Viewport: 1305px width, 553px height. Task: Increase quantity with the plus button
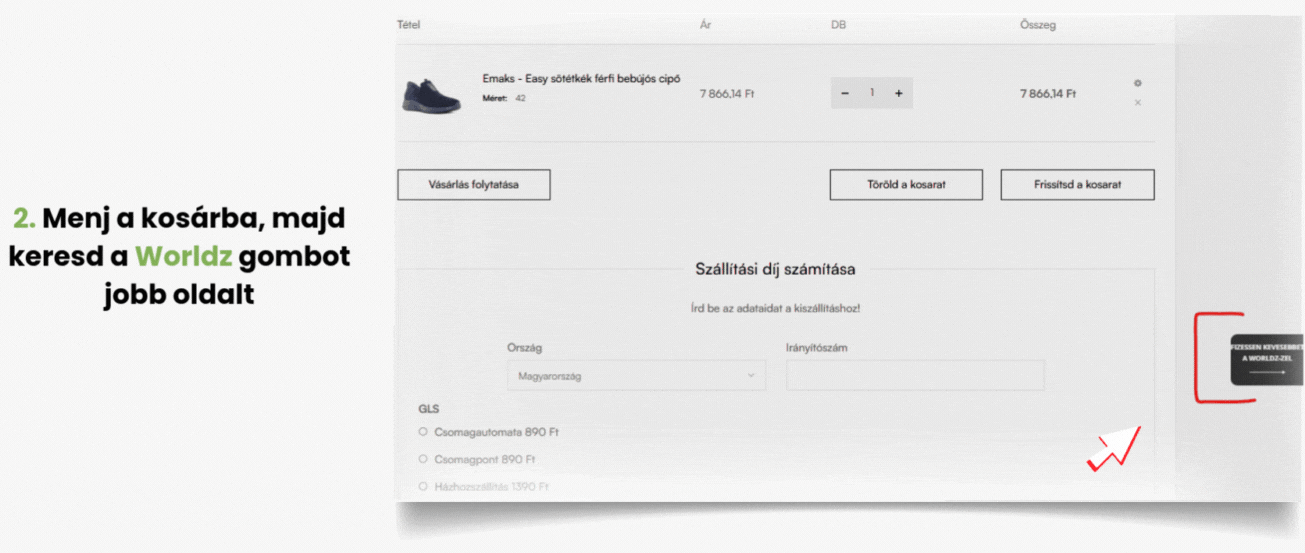click(898, 93)
